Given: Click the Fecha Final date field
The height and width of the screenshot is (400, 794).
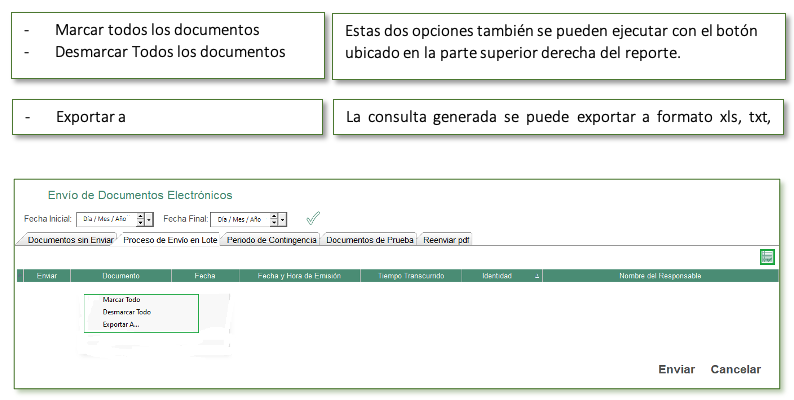Looking at the screenshot, I should tap(239, 219).
